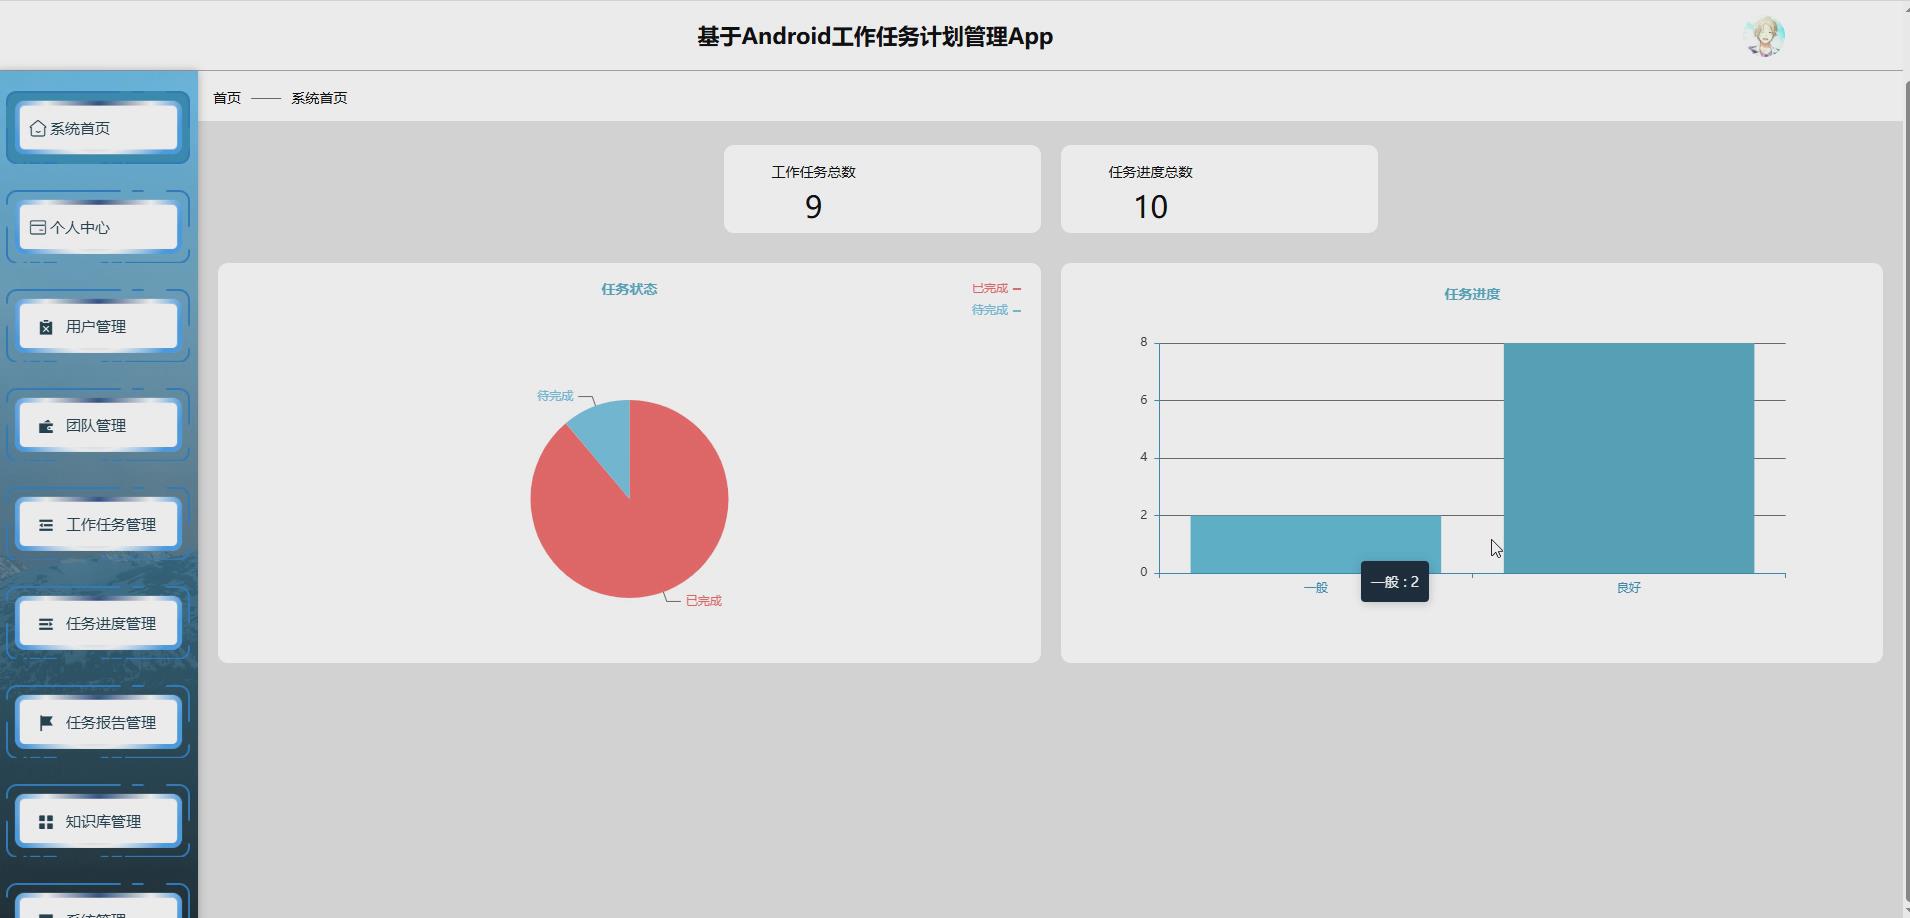Viewport: 1910px width, 918px height.
Task: Click the card icon beside 个人中心
Action: coord(38,227)
